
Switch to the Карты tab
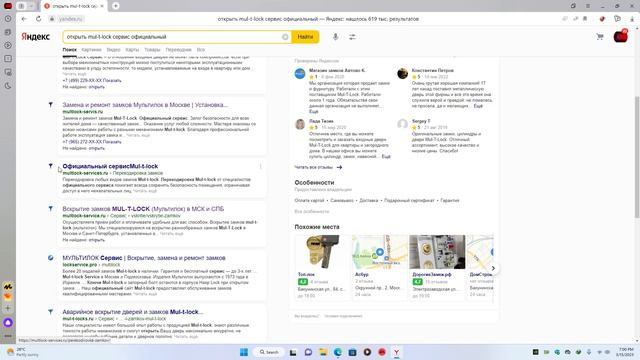pos(132,50)
